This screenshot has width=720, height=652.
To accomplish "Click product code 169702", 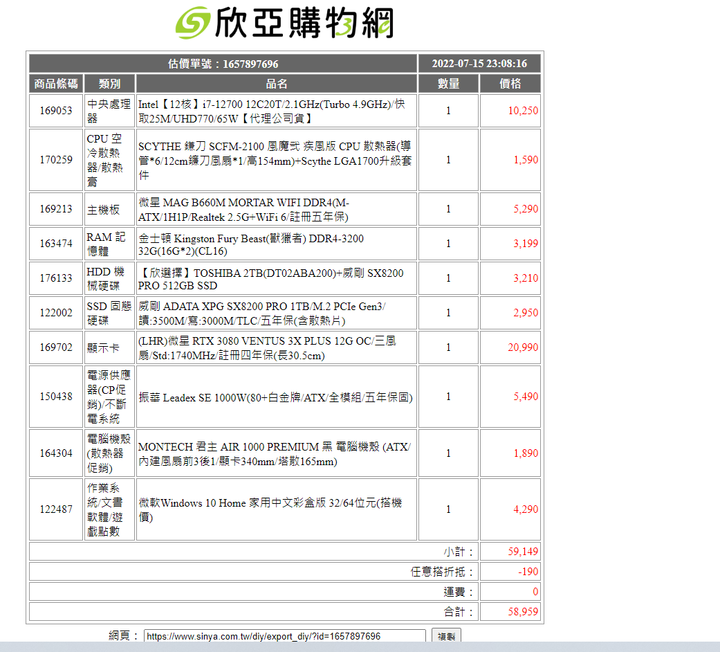I will pyautogui.click(x=56, y=347).
